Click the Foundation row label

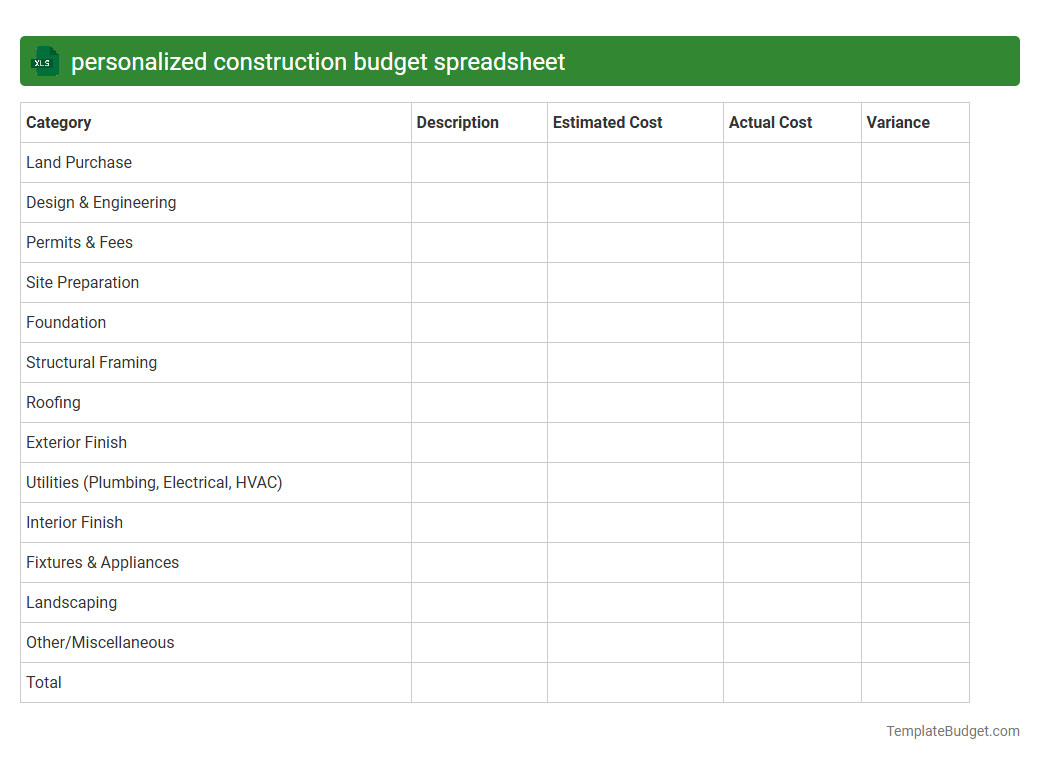[x=66, y=322]
